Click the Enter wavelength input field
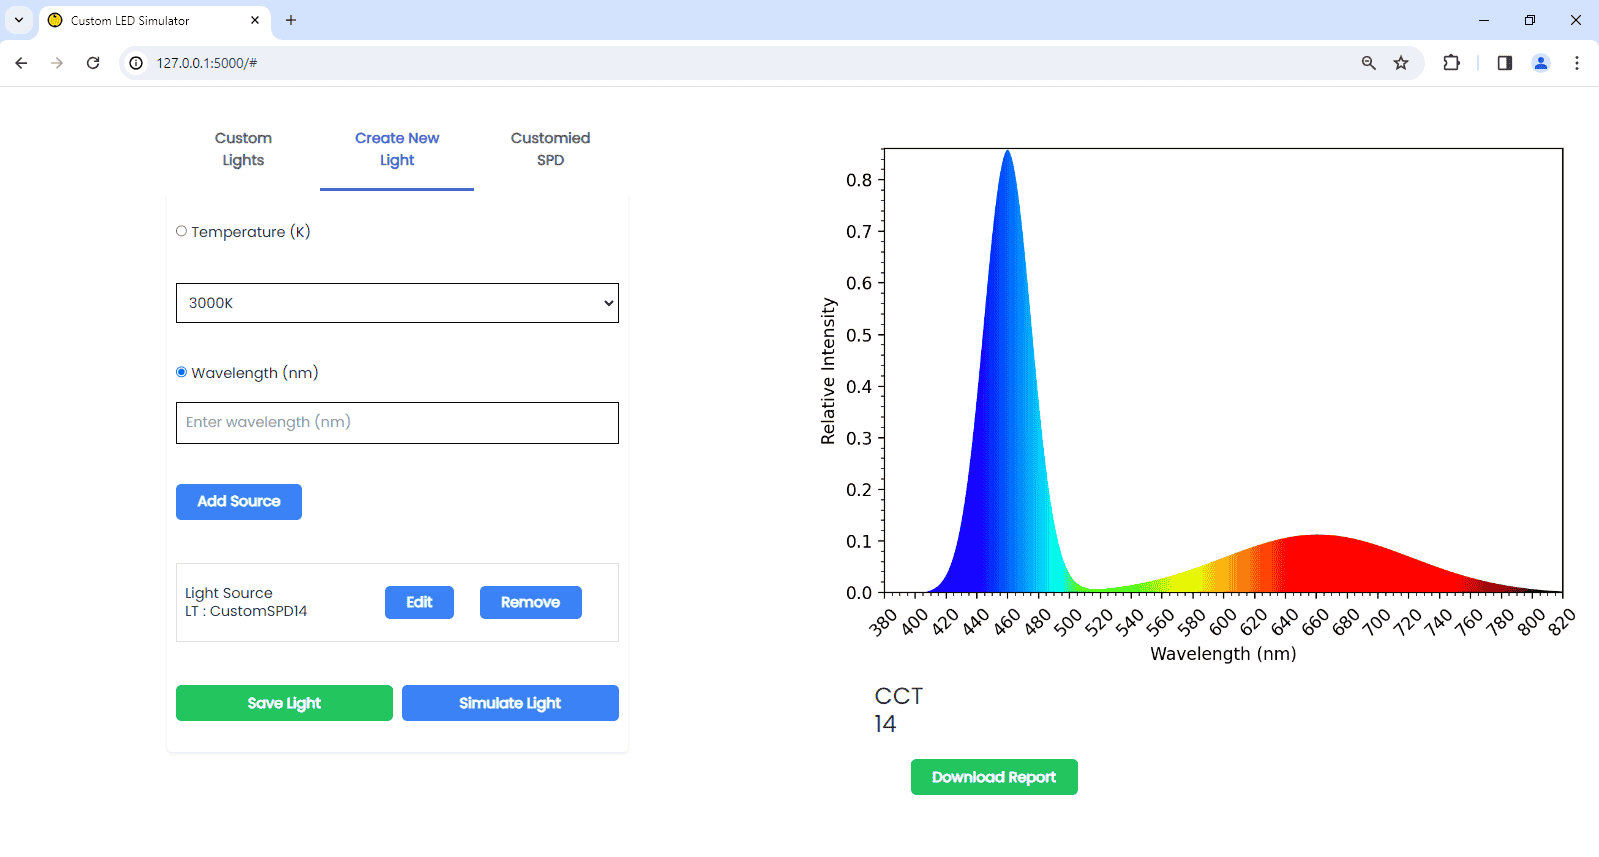Image resolution: width=1599 pixels, height=857 pixels. coord(397,423)
